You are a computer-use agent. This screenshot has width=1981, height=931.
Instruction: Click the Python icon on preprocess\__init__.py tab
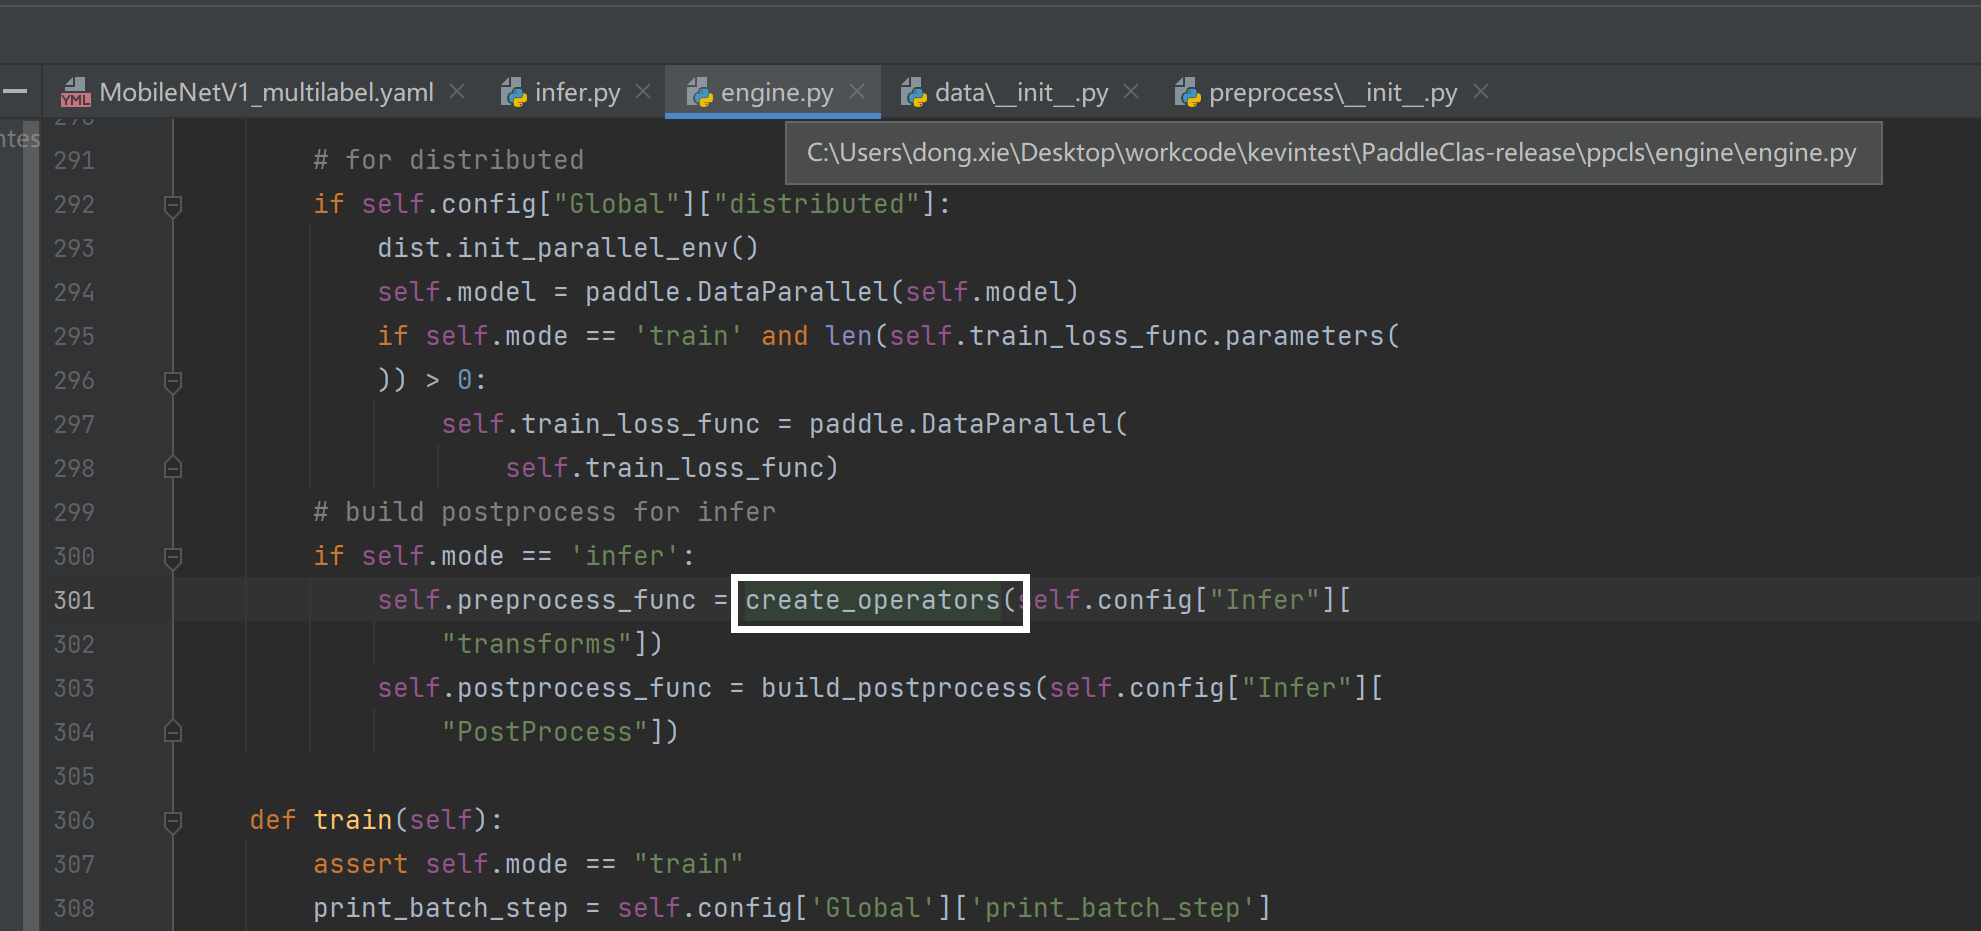click(1187, 93)
